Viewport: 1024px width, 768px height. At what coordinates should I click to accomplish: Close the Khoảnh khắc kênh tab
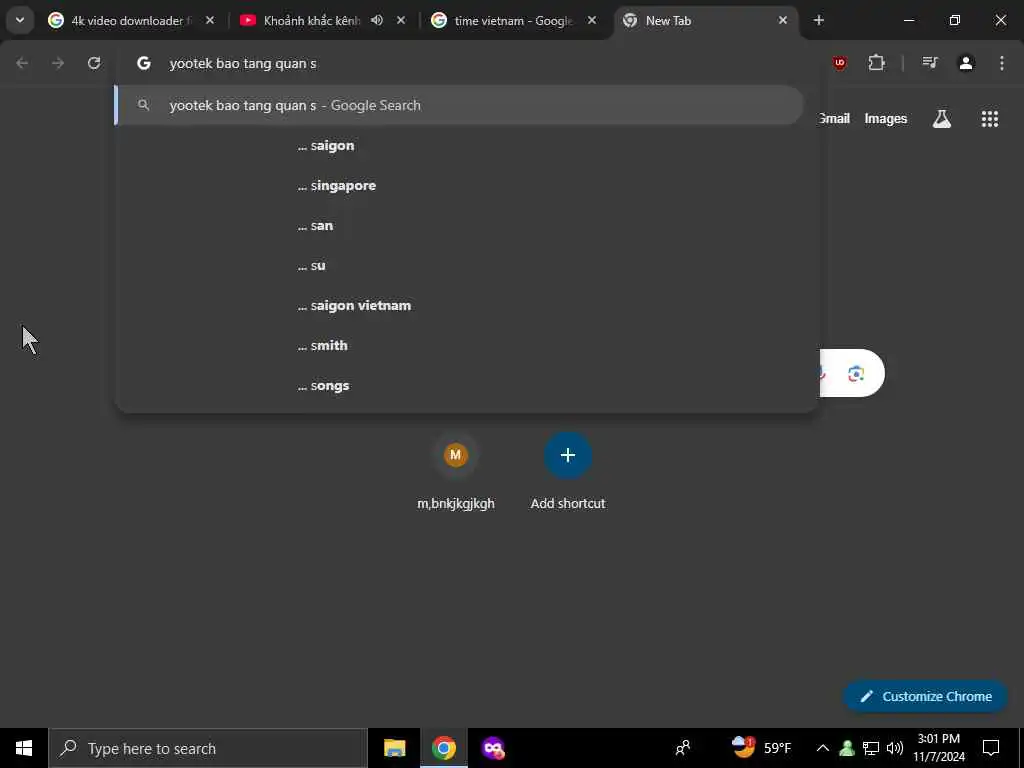pyautogui.click(x=401, y=21)
